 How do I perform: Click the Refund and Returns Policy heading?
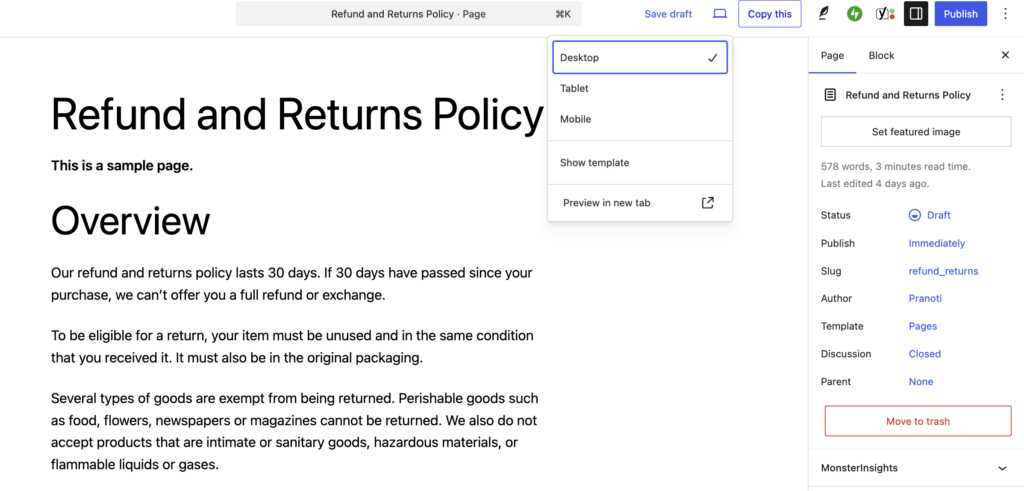point(297,115)
